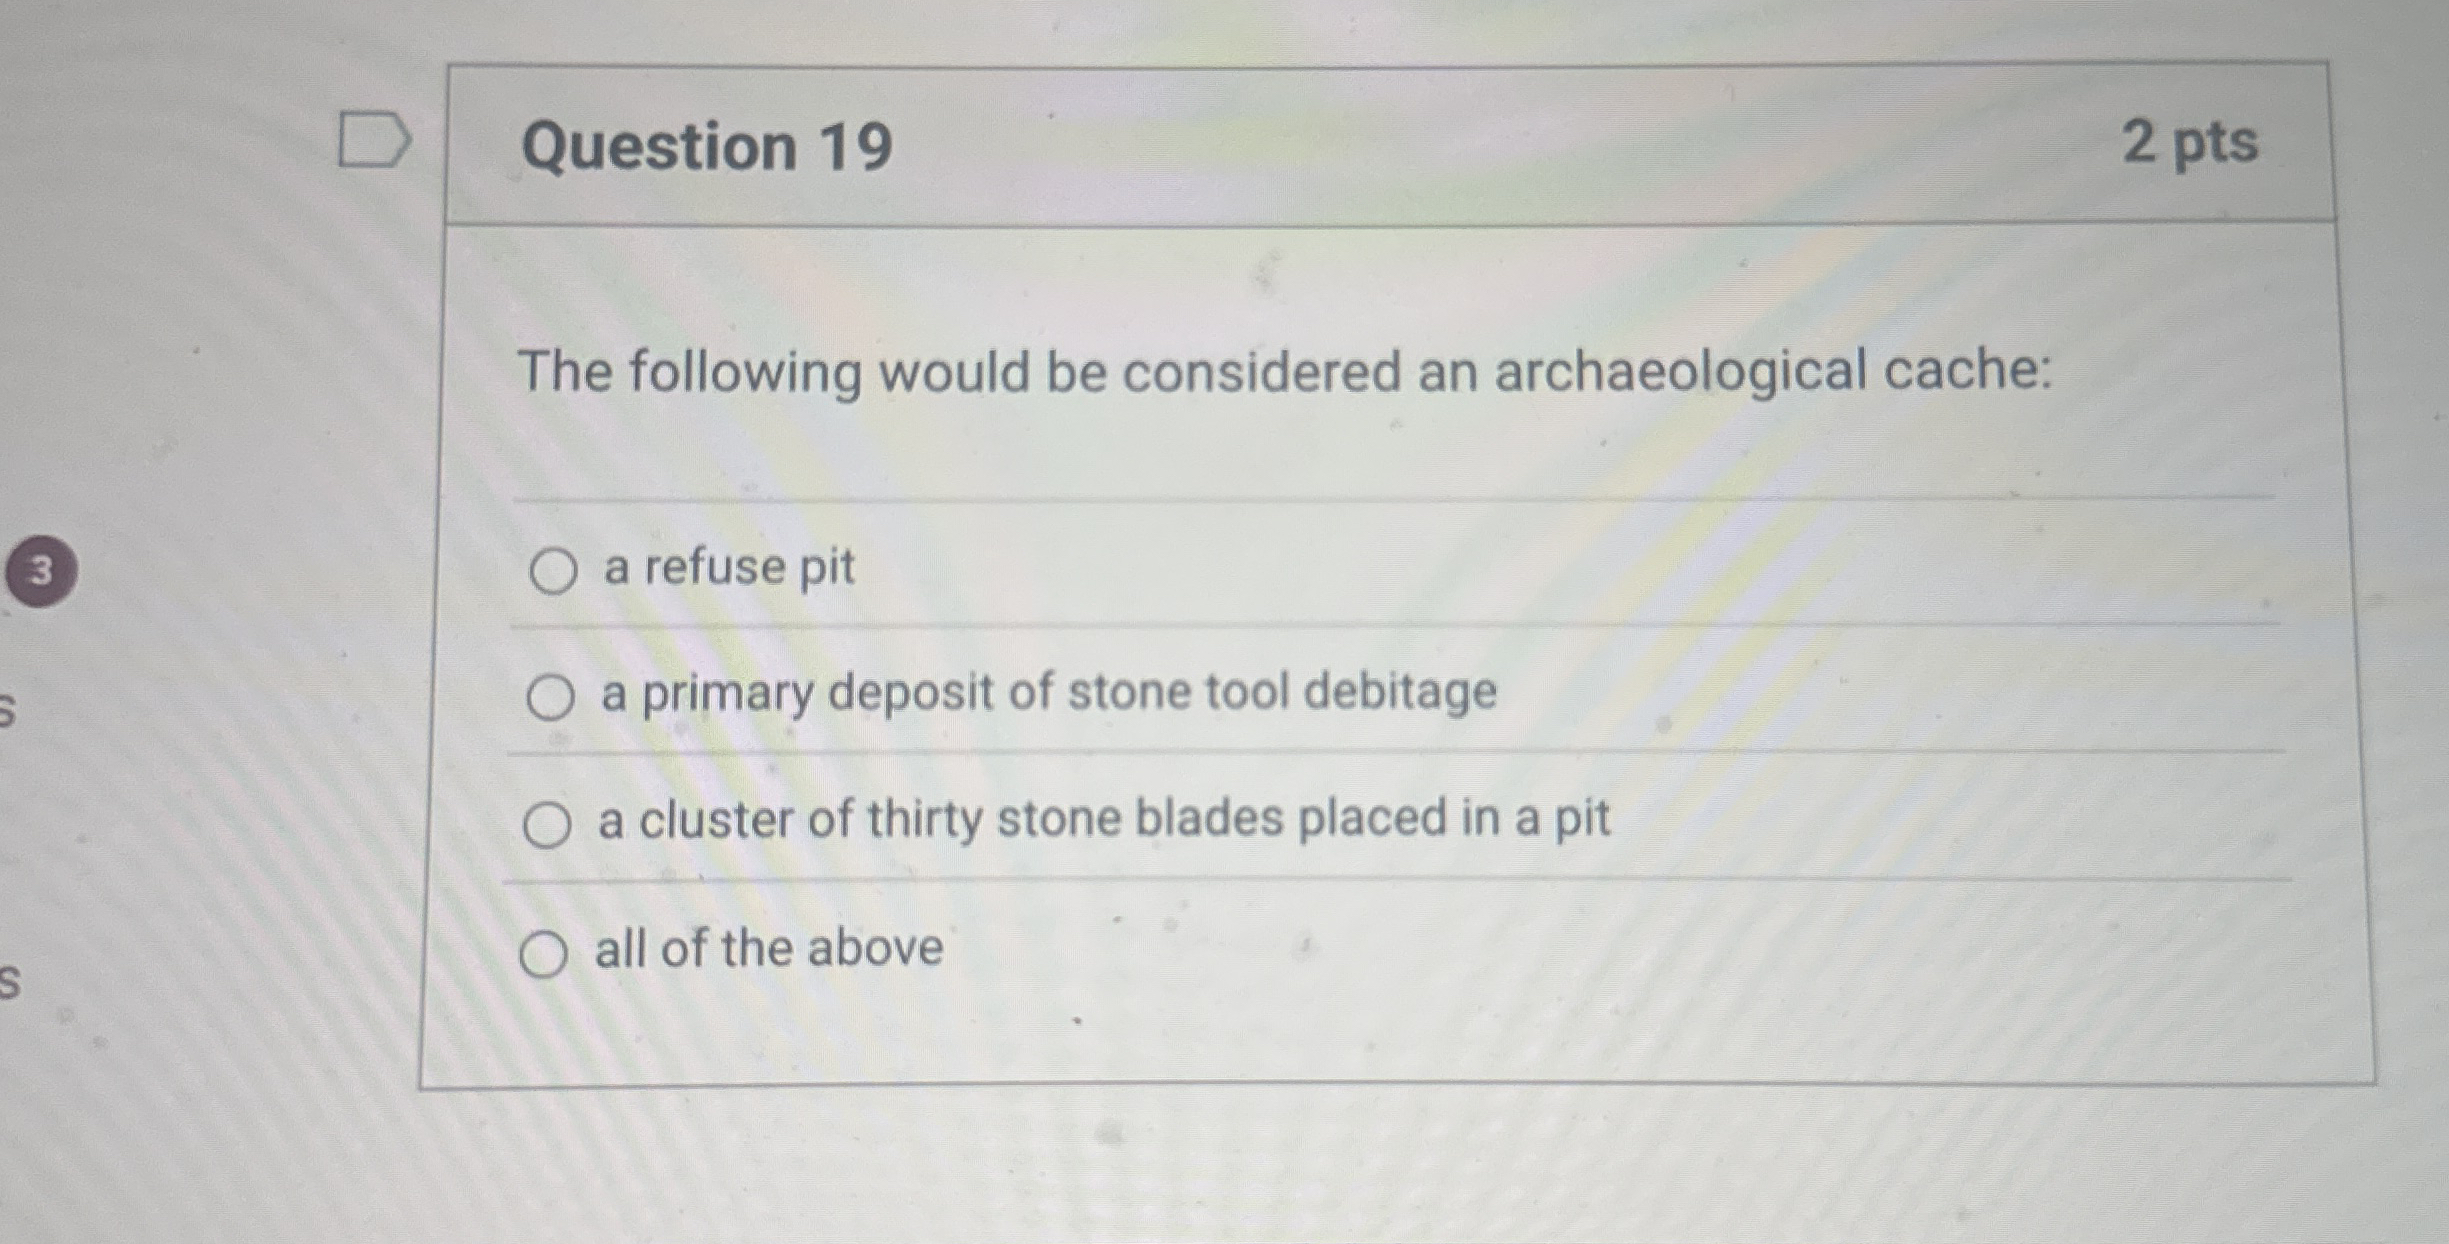Image resolution: width=2449 pixels, height=1244 pixels.
Task: Choose 'a primary deposit of stone tool debitage'
Action: coord(551,695)
